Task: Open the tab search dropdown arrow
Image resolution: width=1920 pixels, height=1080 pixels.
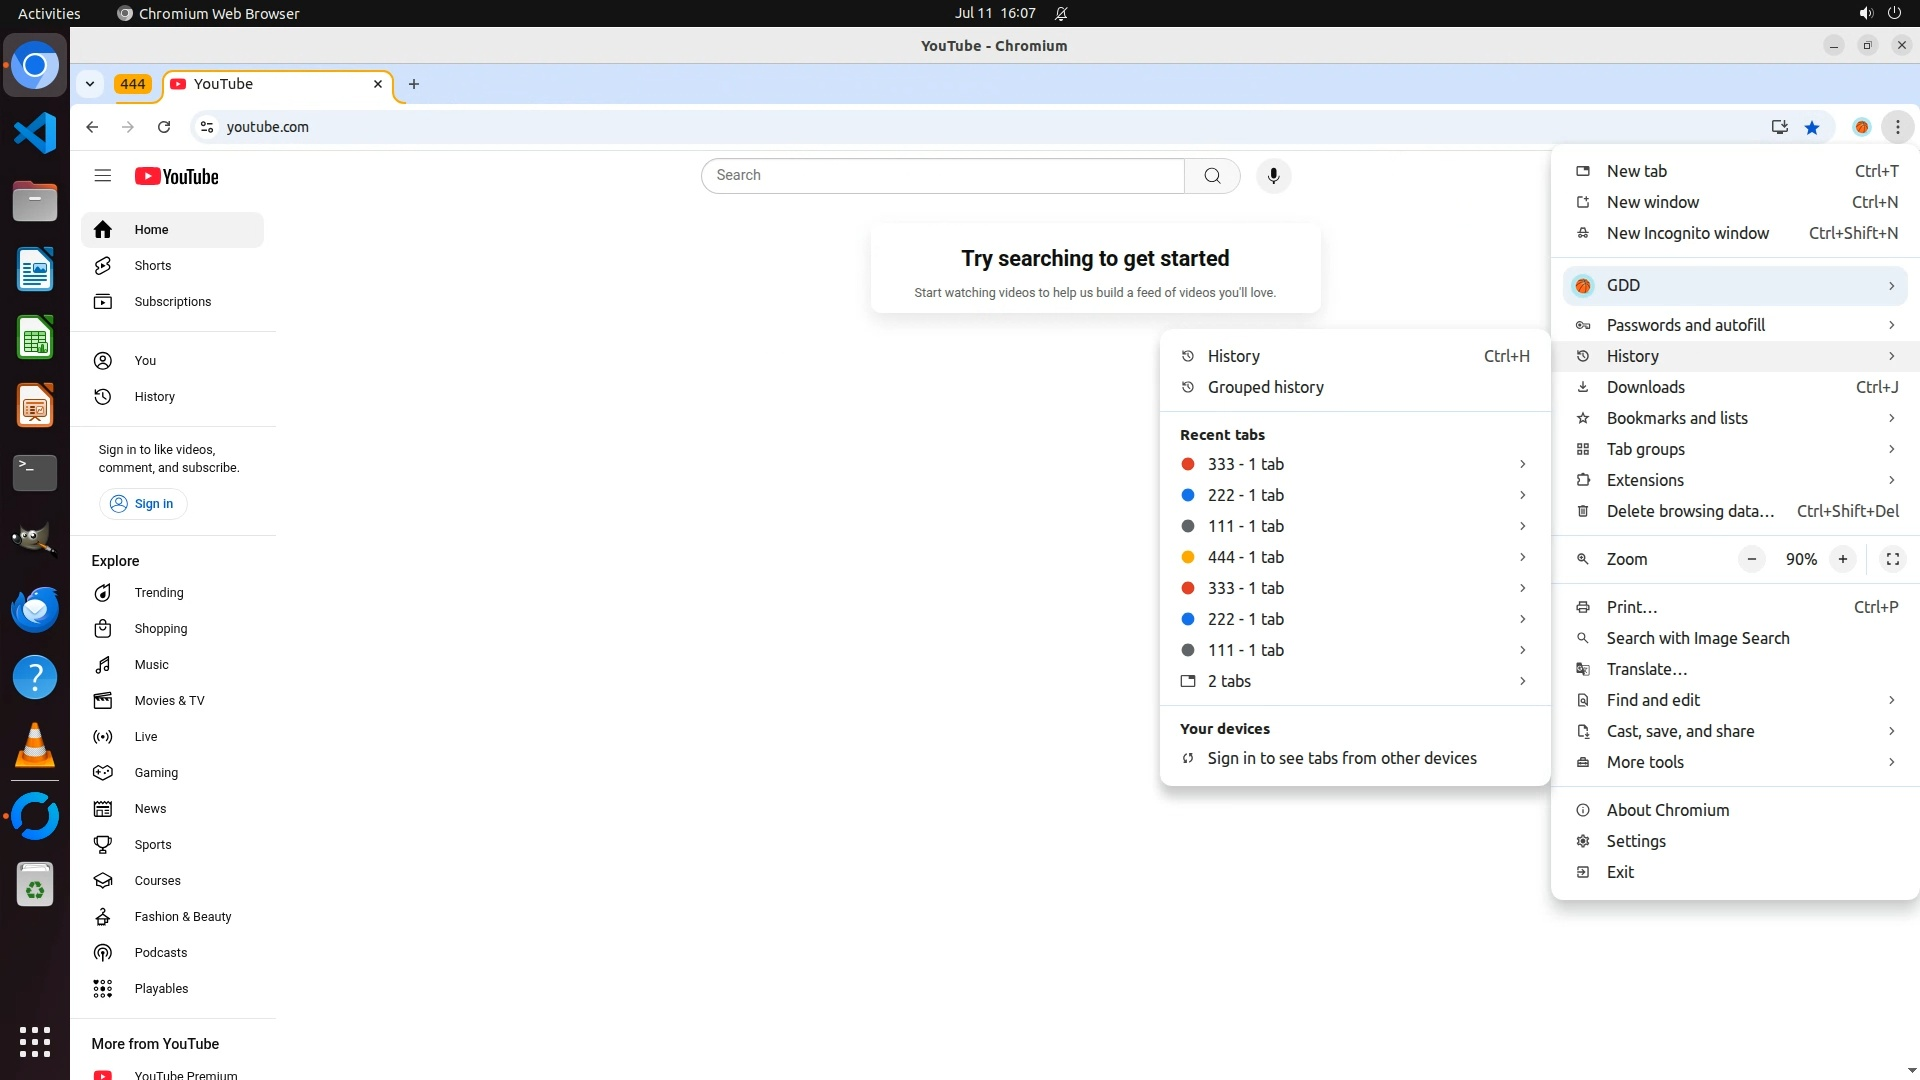Action: 90,84
